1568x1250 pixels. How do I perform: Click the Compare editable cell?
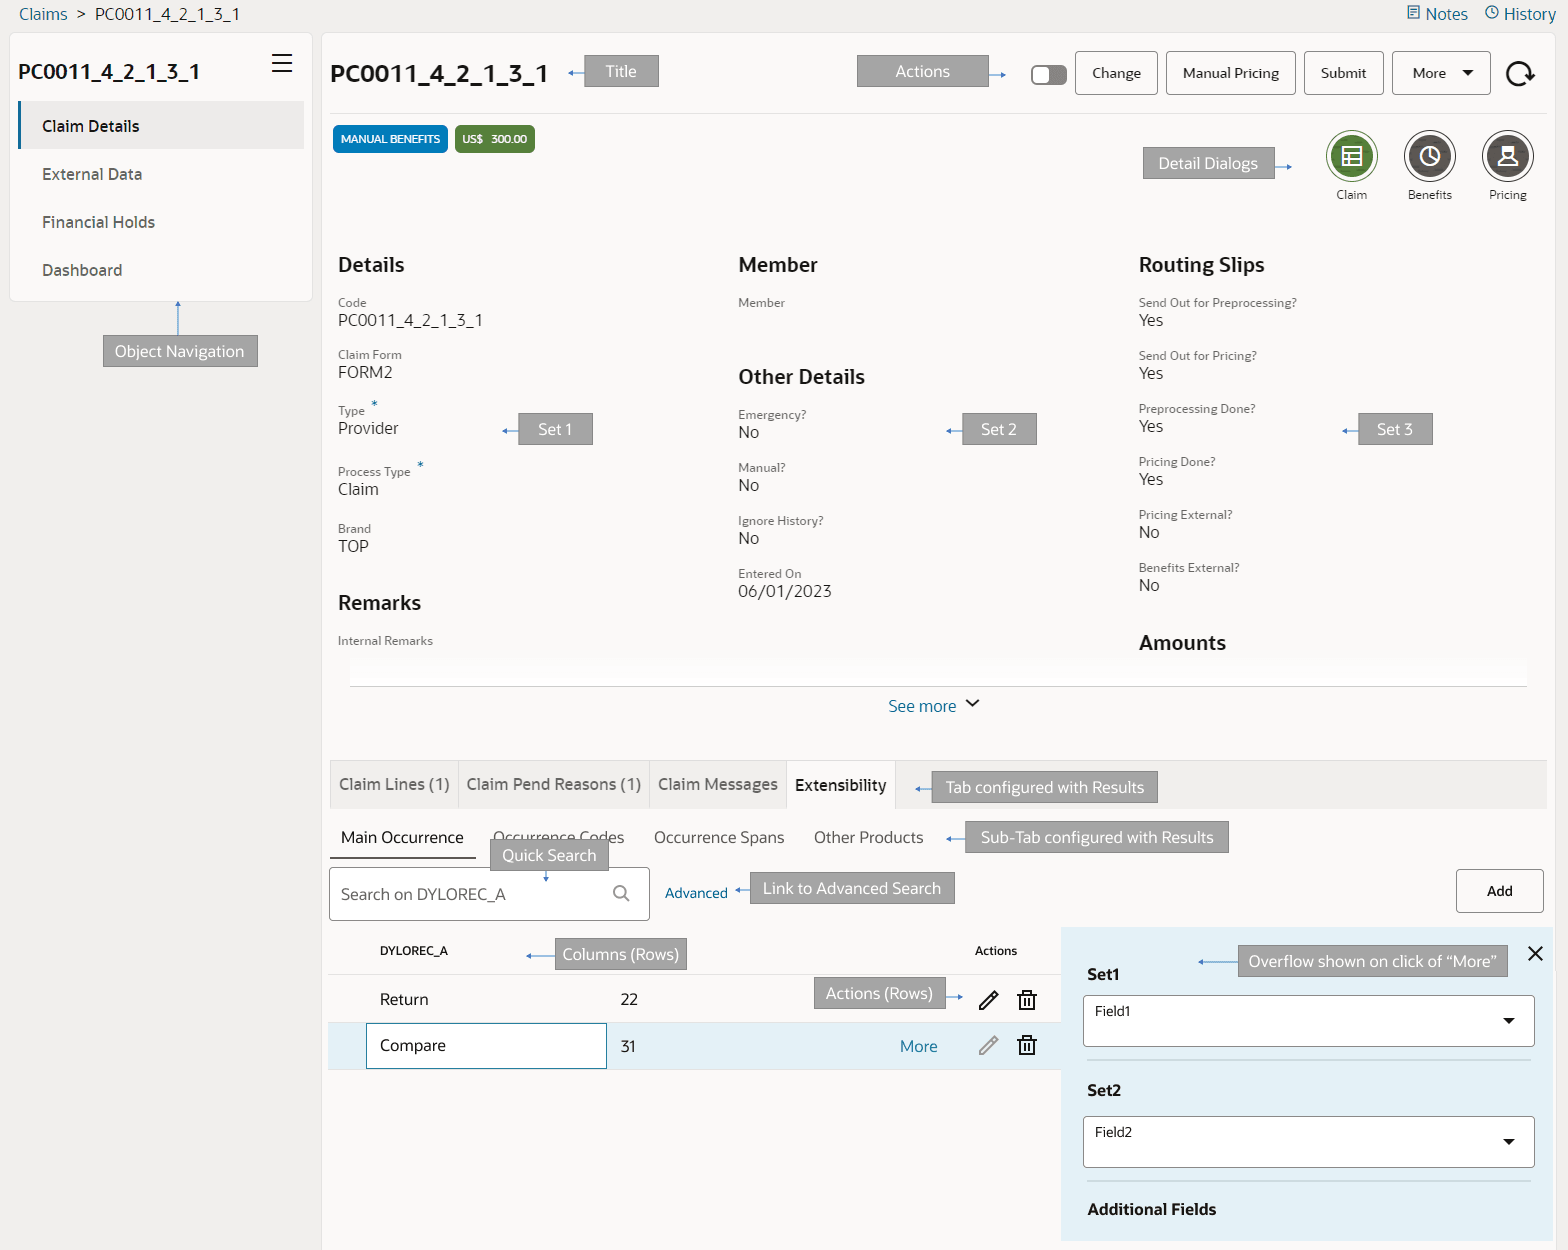pyautogui.click(x=486, y=1046)
